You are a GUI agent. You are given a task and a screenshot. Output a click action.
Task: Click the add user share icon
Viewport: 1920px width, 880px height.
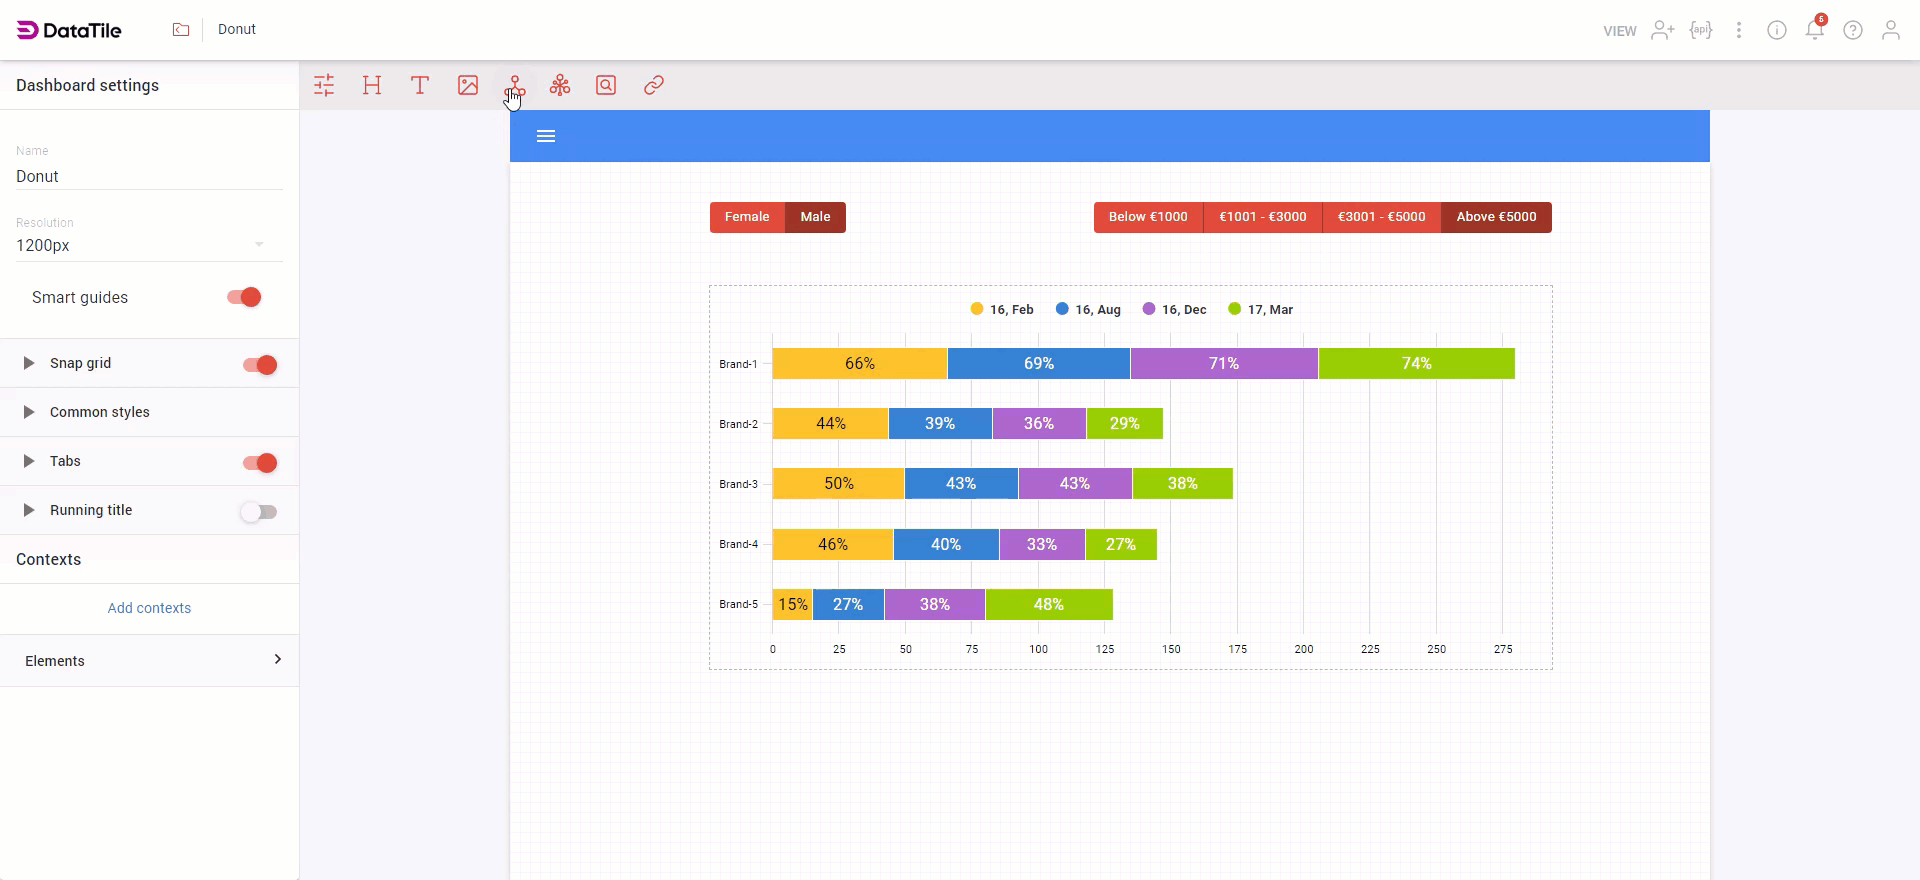pos(1662,30)
